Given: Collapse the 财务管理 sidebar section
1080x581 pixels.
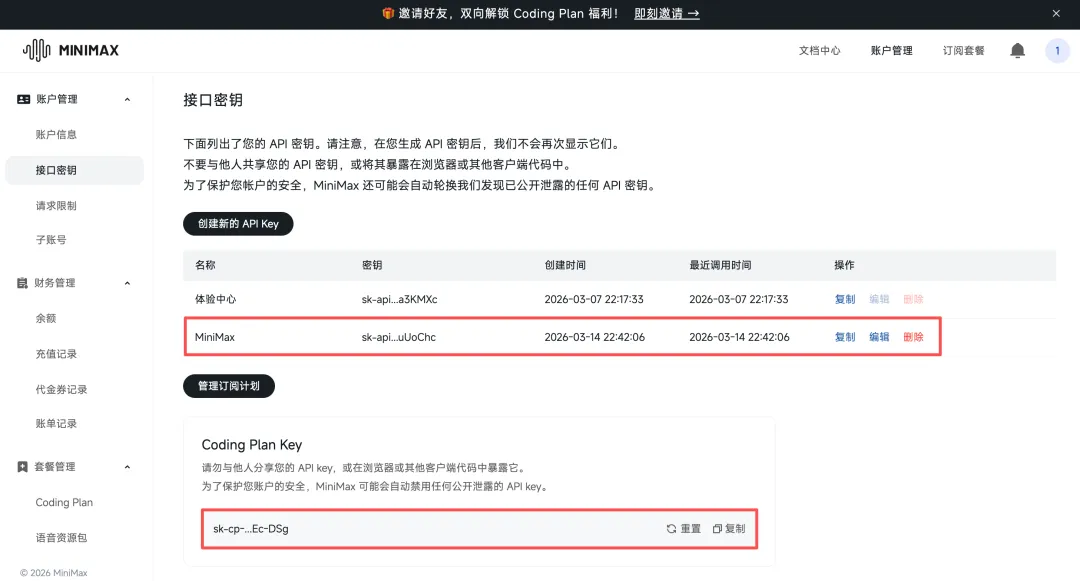Looking at the screenshot, I should [x=127, y=283].
